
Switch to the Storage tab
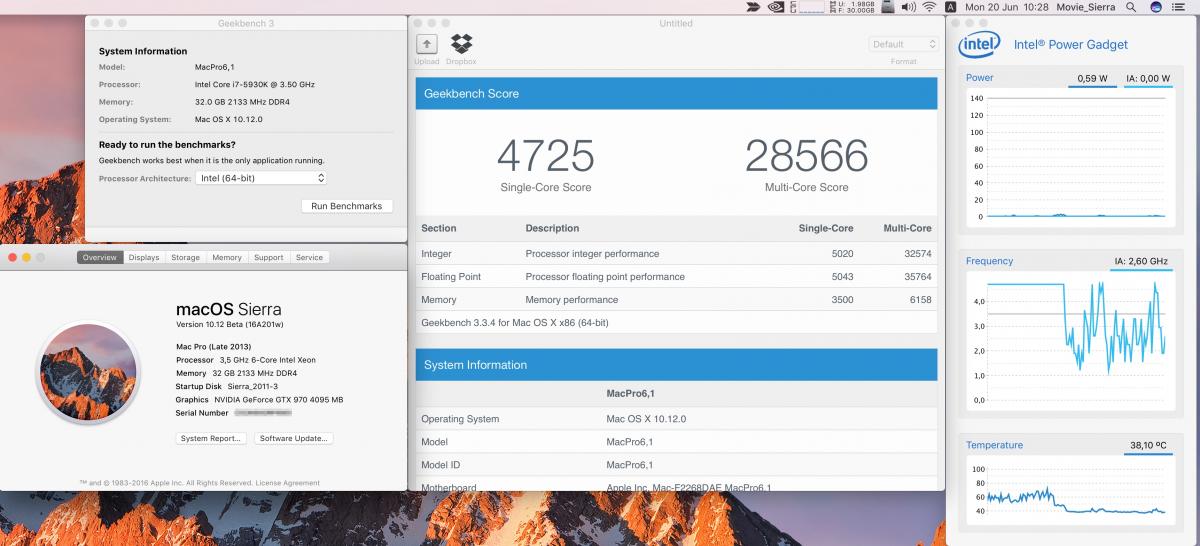pos(186,257)
